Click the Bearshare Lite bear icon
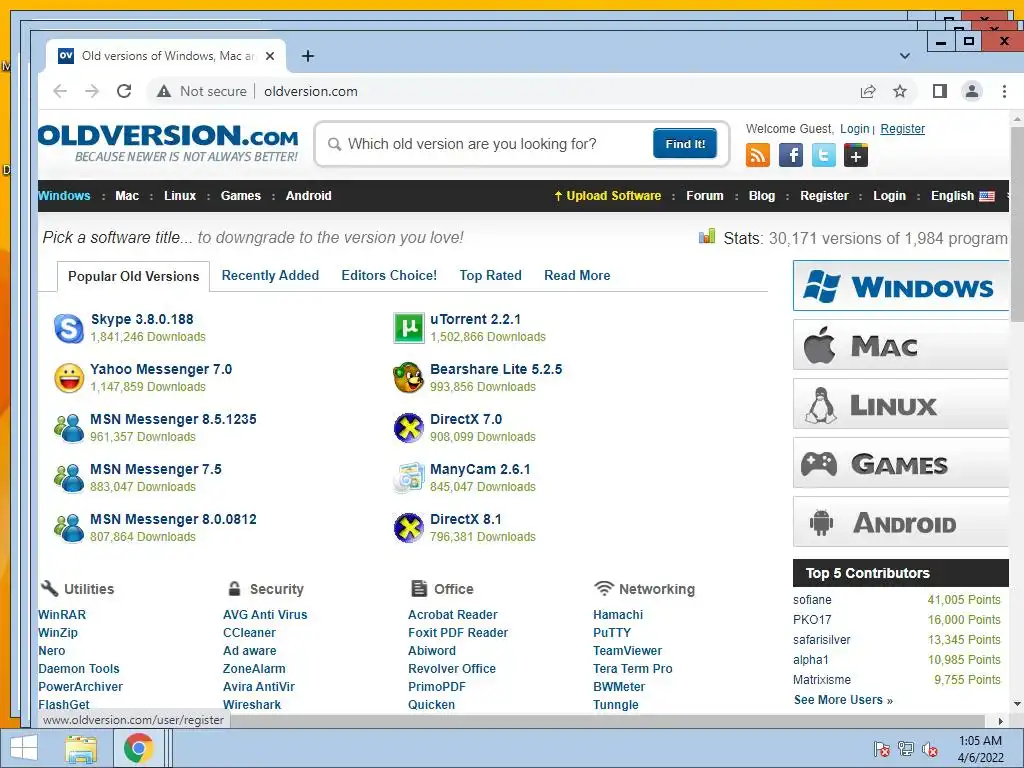The width and height of the screenshot is (1024, 768). coord(409,378)
